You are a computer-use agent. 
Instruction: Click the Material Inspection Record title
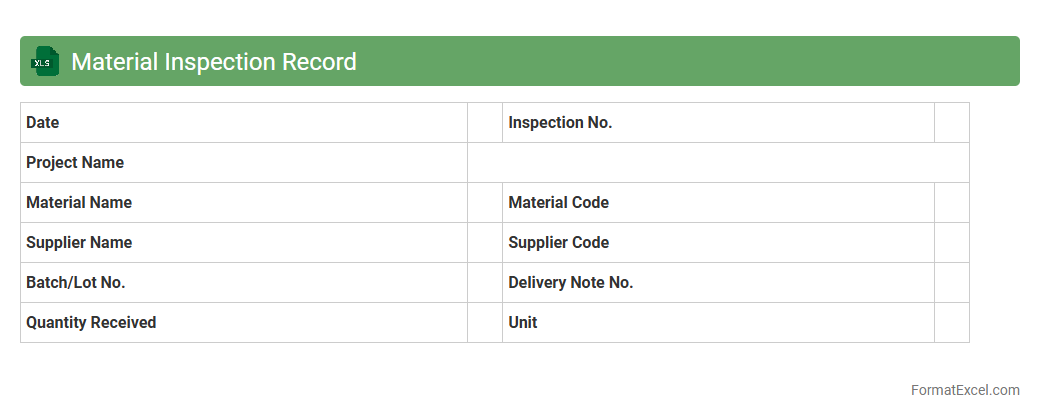214,62
